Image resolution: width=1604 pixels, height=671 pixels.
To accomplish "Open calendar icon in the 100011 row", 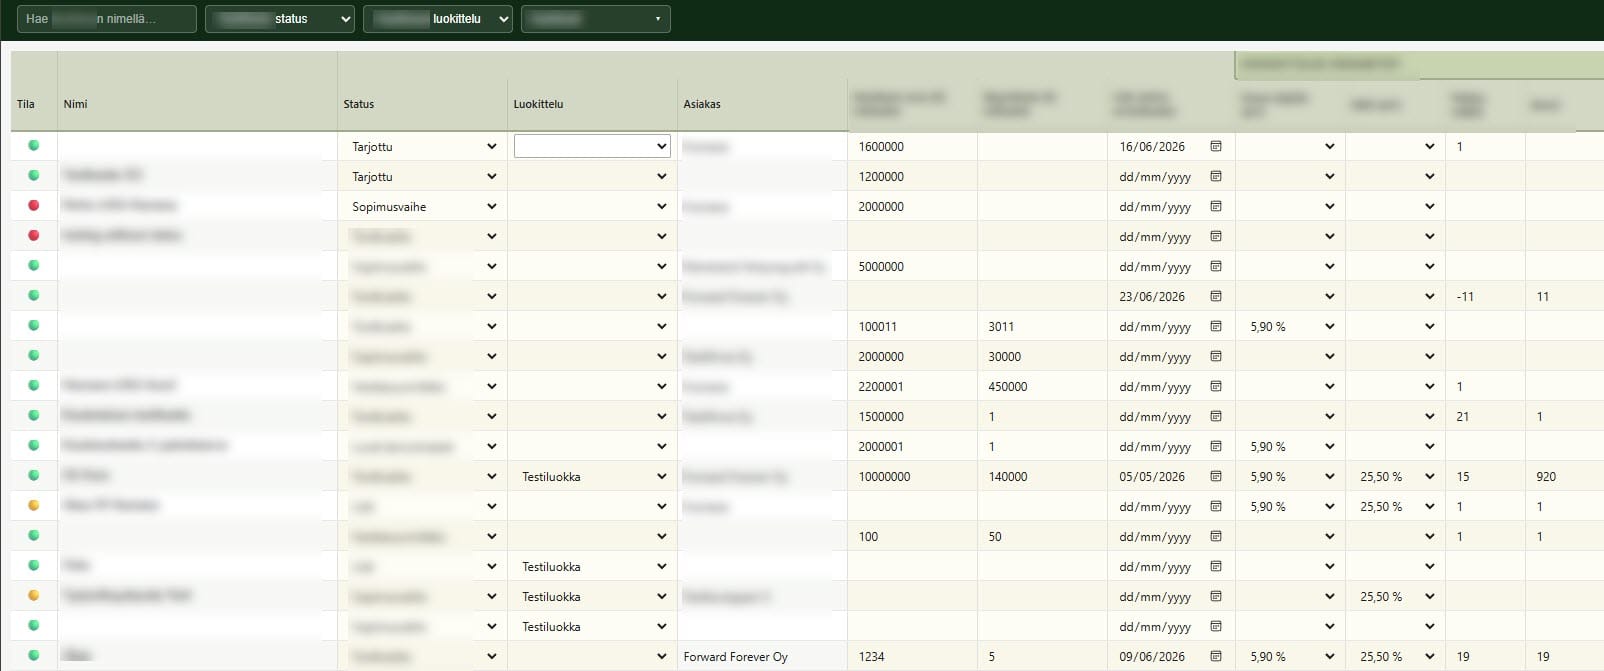I will tap(1216, 326).
